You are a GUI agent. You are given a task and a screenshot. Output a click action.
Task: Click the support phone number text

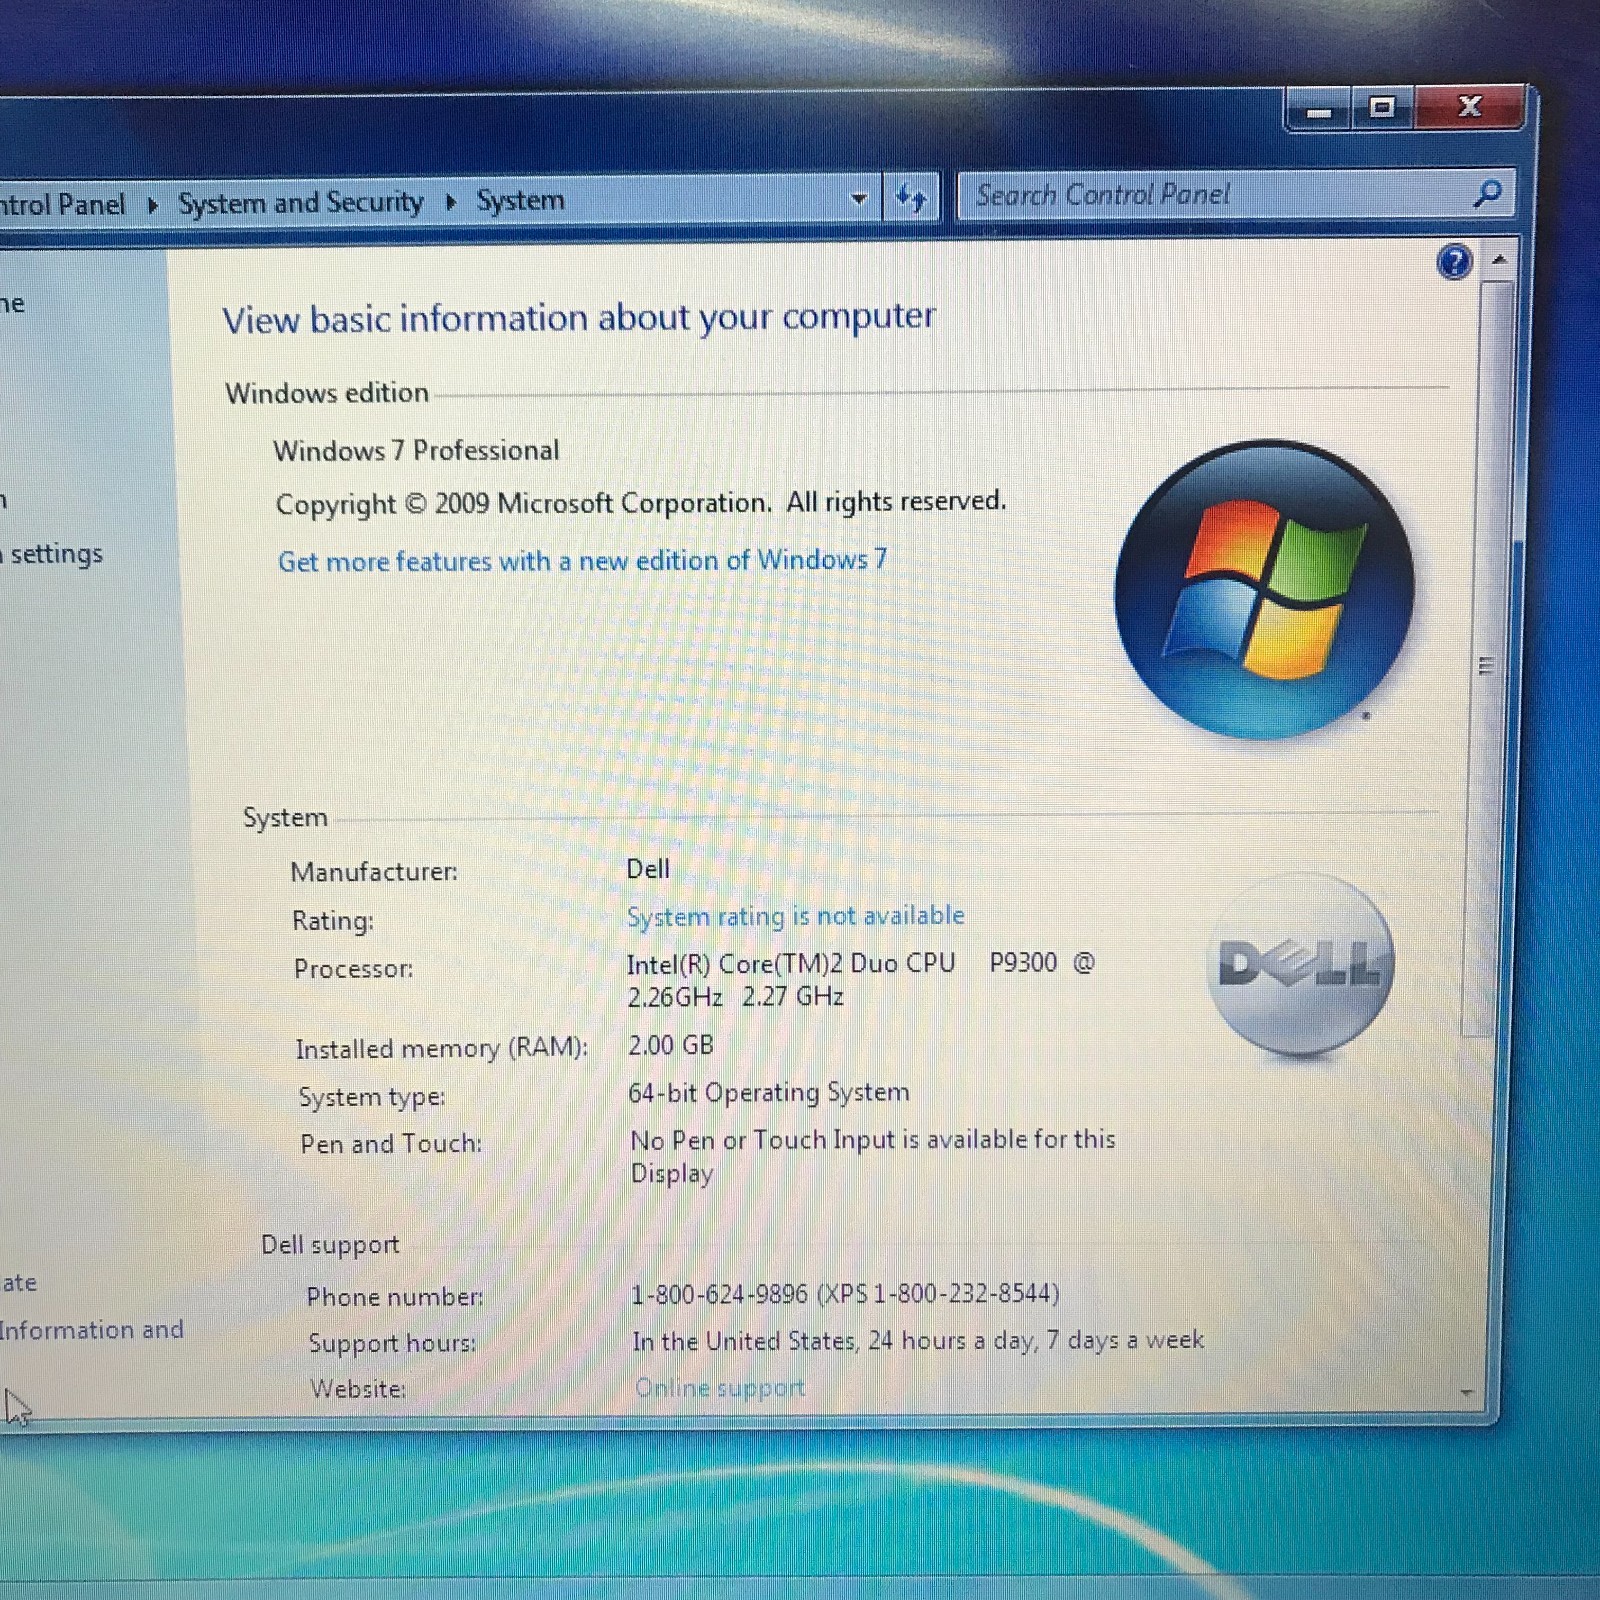[x=844, y=1294]
